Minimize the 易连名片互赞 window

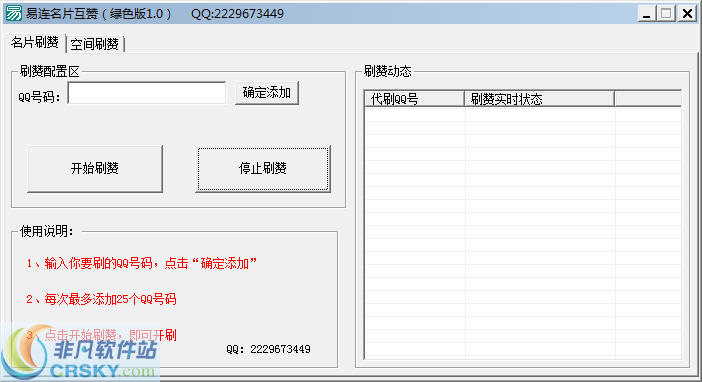point(646,14)
